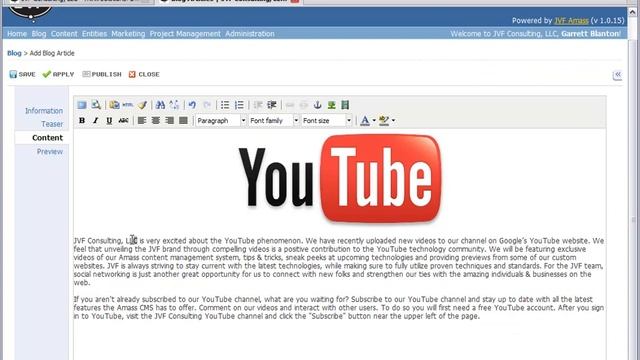Open the Paragraph format dropdown
This screenshot has height=360, width=640.
click(221, 120)
